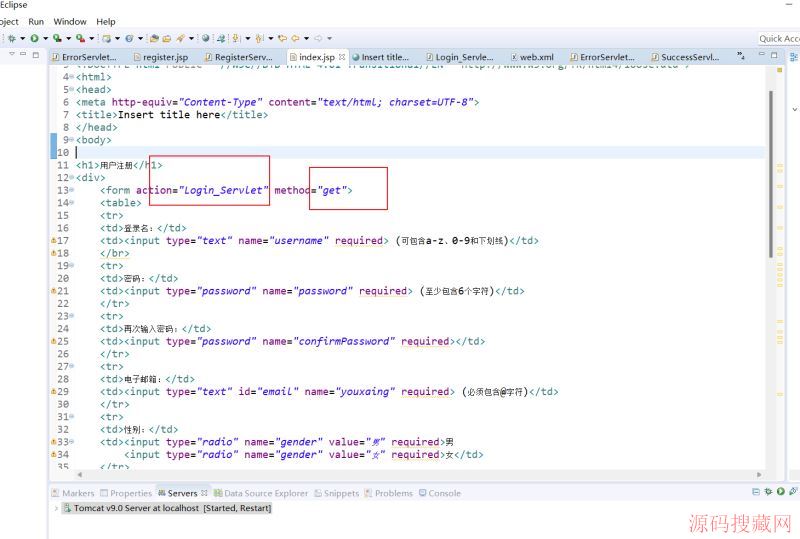This screenshot has width=800, height=539.
Task: Open the External Tools dropdown arrow
Action: click(91, 38)
